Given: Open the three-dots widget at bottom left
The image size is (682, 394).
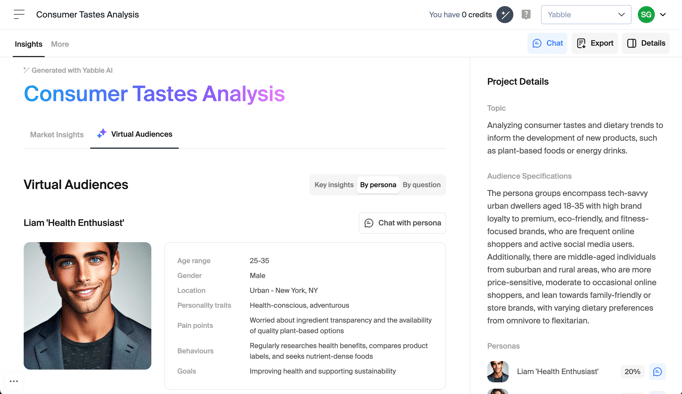Looking at the screenshot, I should tap(14, 381).
